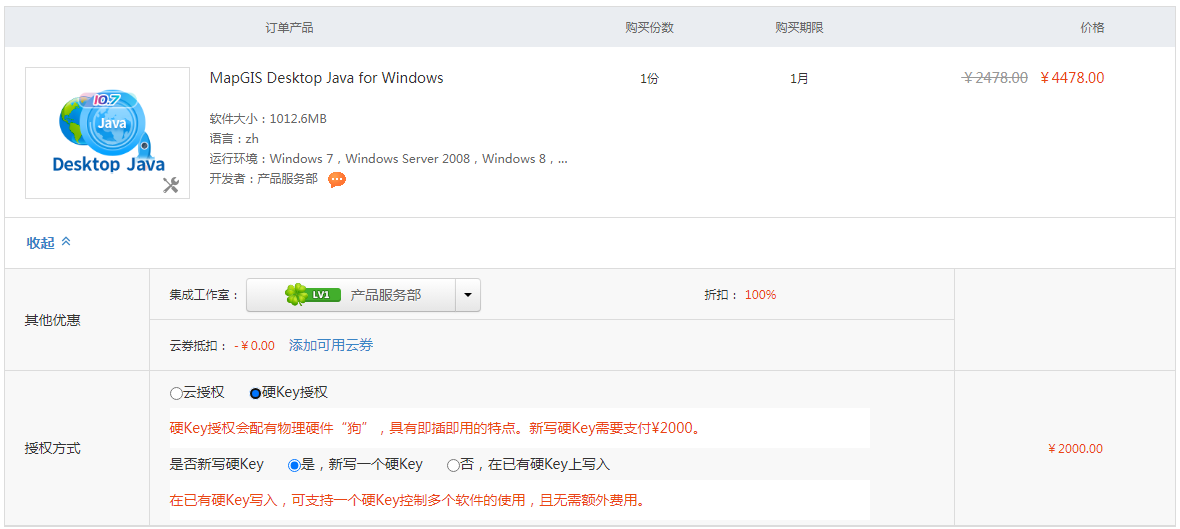Click the red note about 物理硬件“狗”
Screen dimensions: 1180x529
(x=436, y=428)
